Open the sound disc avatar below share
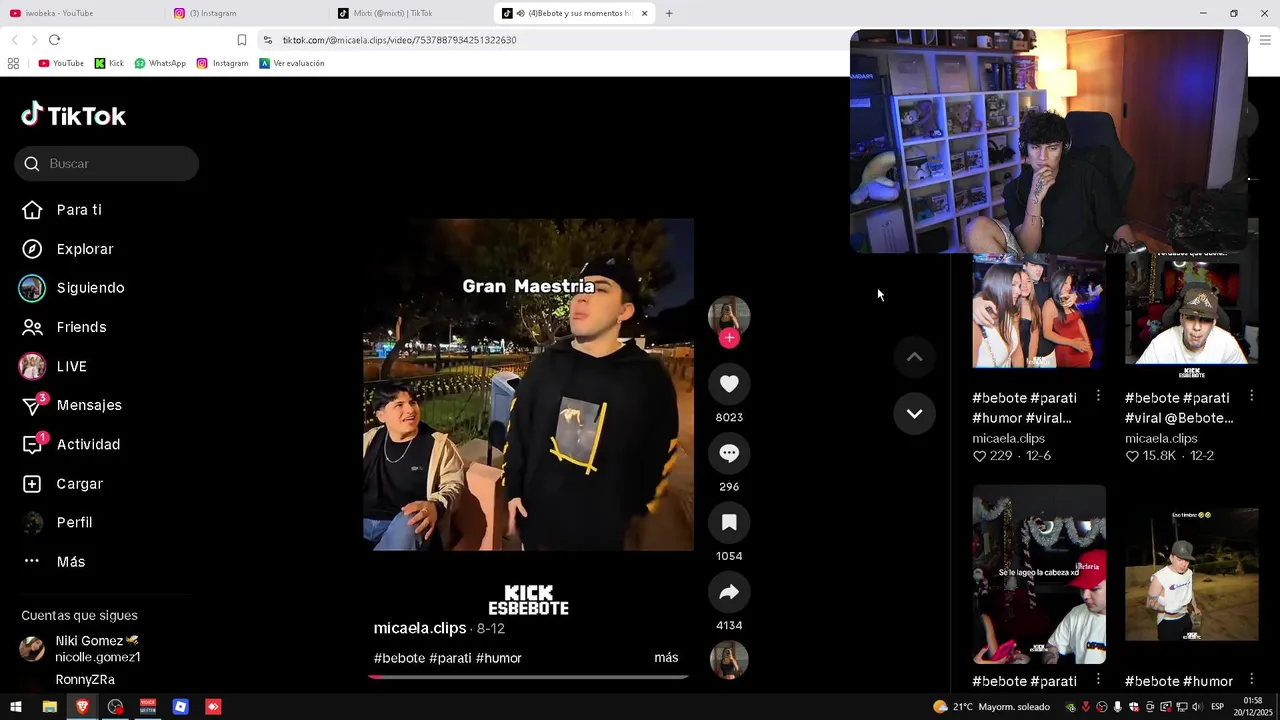This screenshot has height=720, width=1280. (729, 660)
